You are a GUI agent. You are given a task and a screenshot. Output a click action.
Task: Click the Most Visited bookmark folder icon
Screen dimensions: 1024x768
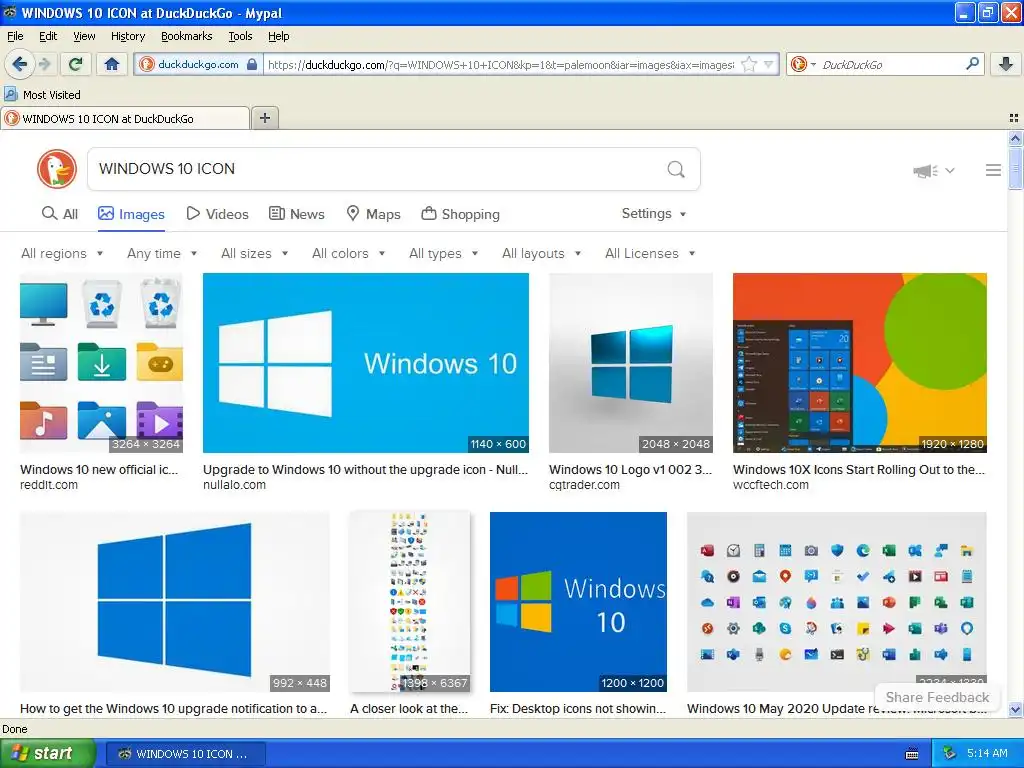tap(10, 94)
